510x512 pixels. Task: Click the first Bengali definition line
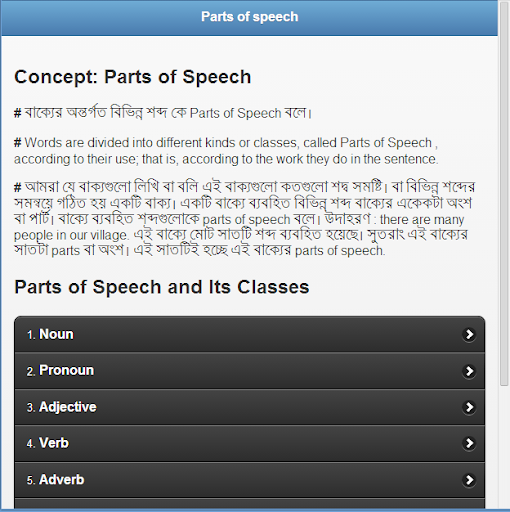point(163,113)
